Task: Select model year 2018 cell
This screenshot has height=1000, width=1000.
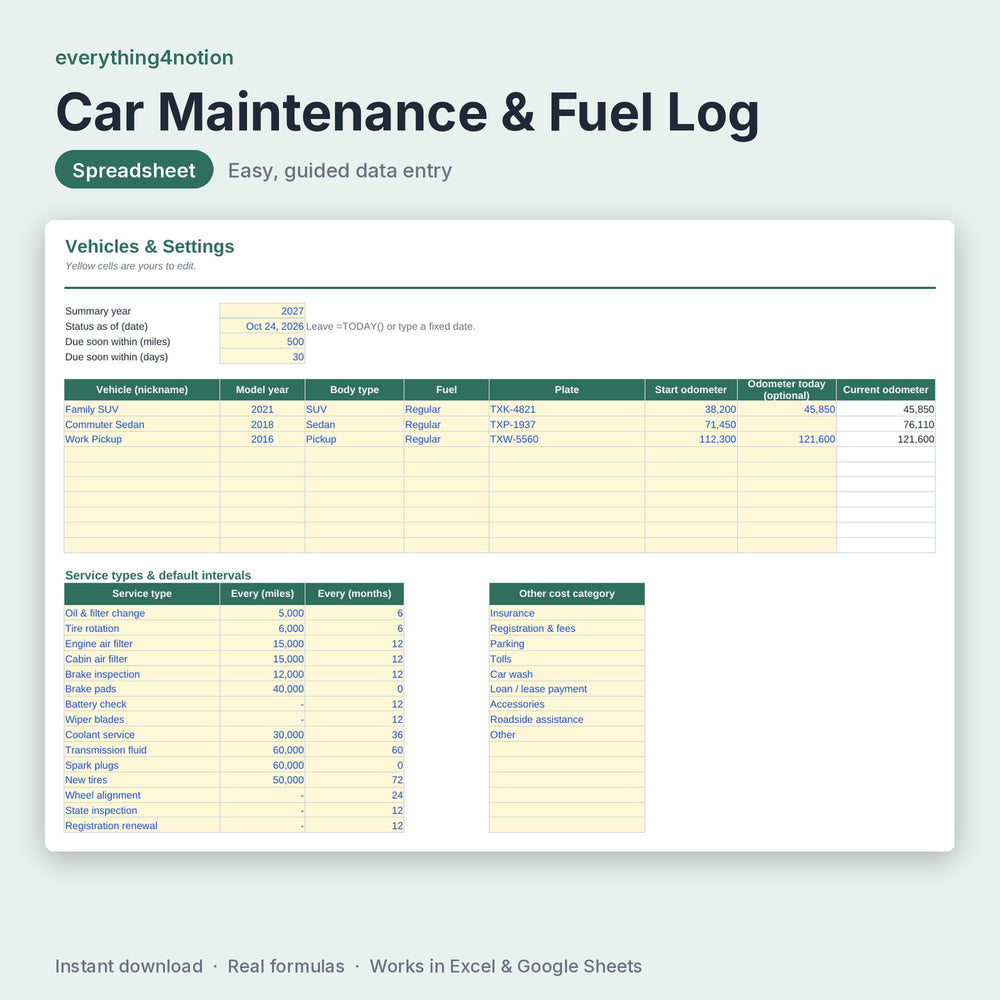Action: [262, 424]
